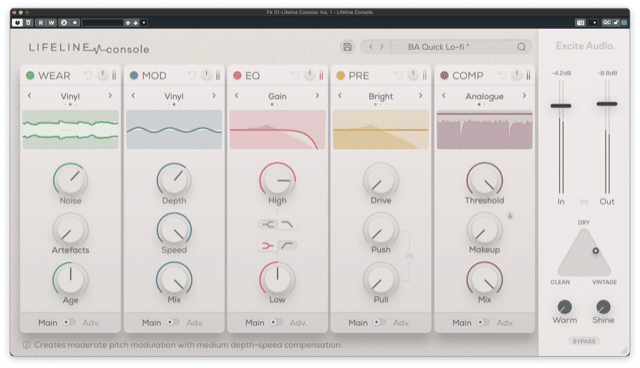Toggle the WEAR module power dot

(30, 75)
